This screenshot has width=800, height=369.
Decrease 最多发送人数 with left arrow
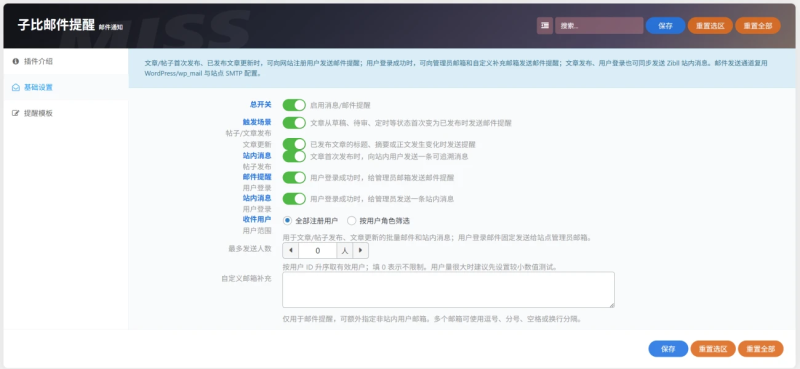pyautogui.click(x=291, y=251)
